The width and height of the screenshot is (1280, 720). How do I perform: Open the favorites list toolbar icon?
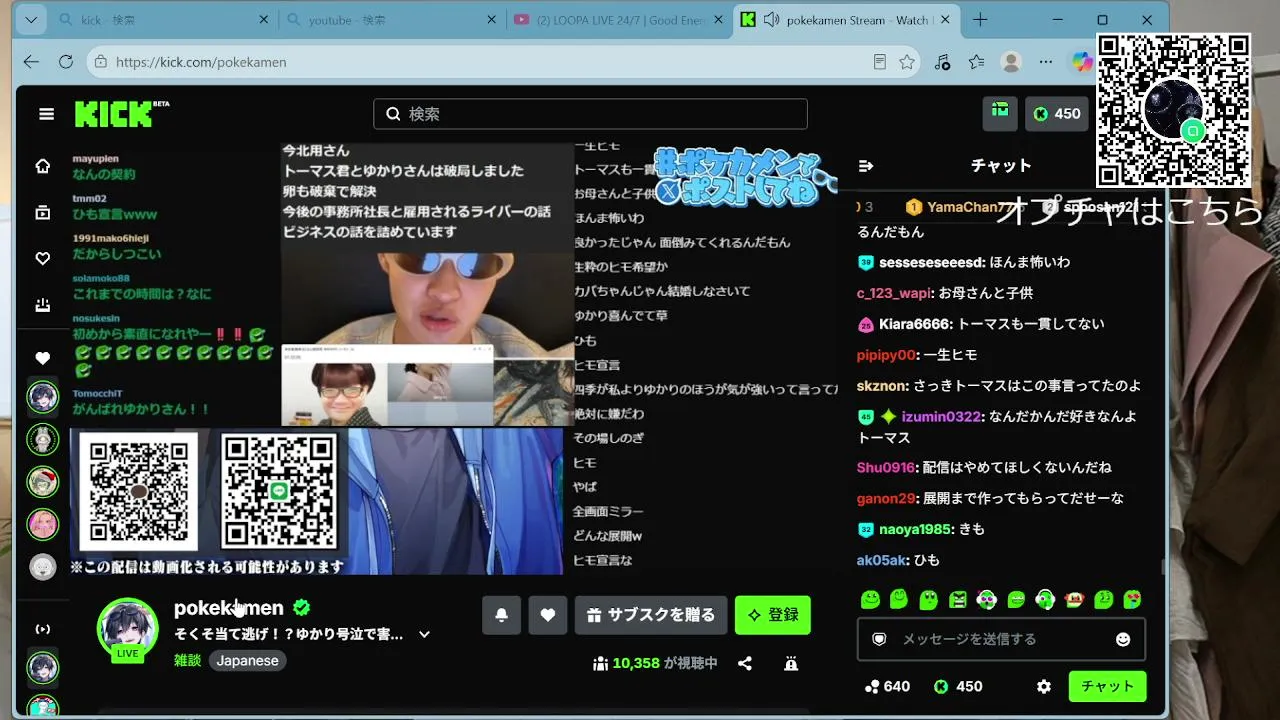pos(977,62)
